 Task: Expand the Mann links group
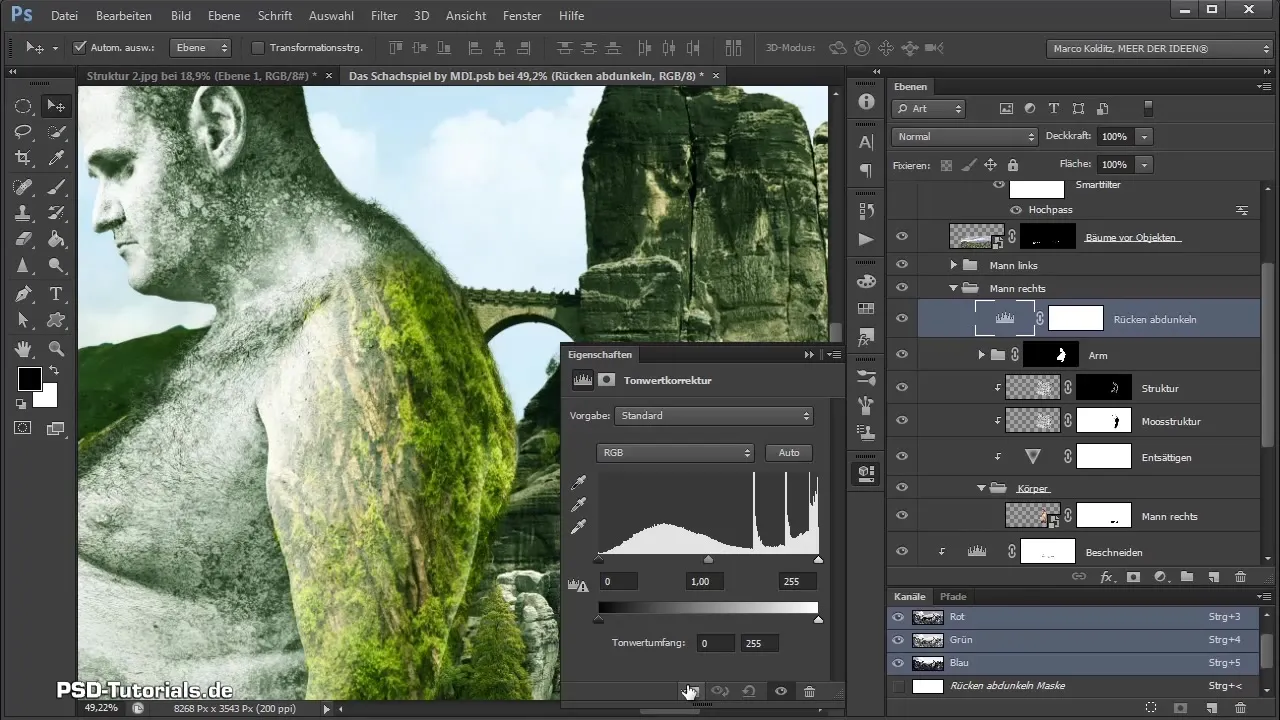(953, 265)
